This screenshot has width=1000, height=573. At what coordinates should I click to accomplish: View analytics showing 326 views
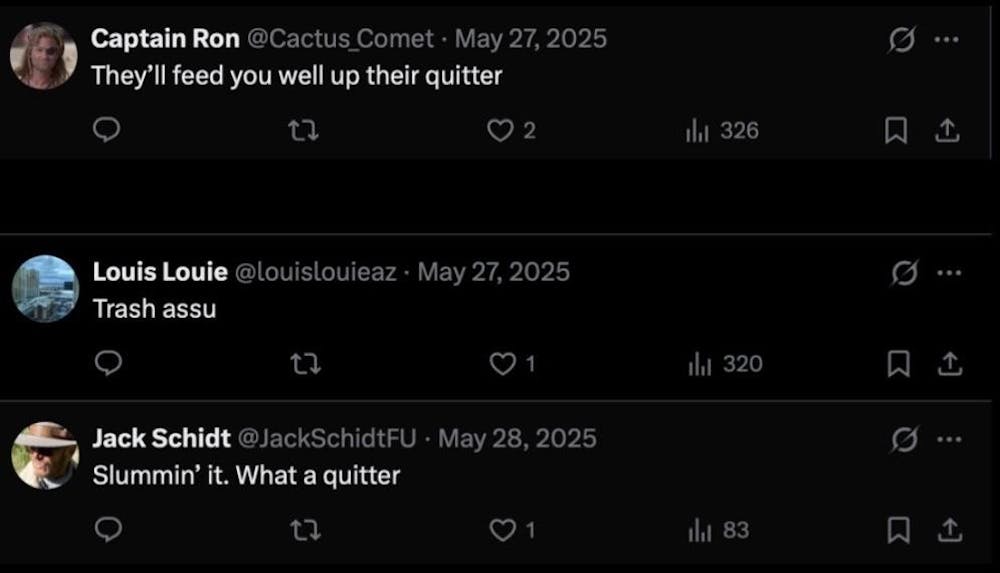722,130
